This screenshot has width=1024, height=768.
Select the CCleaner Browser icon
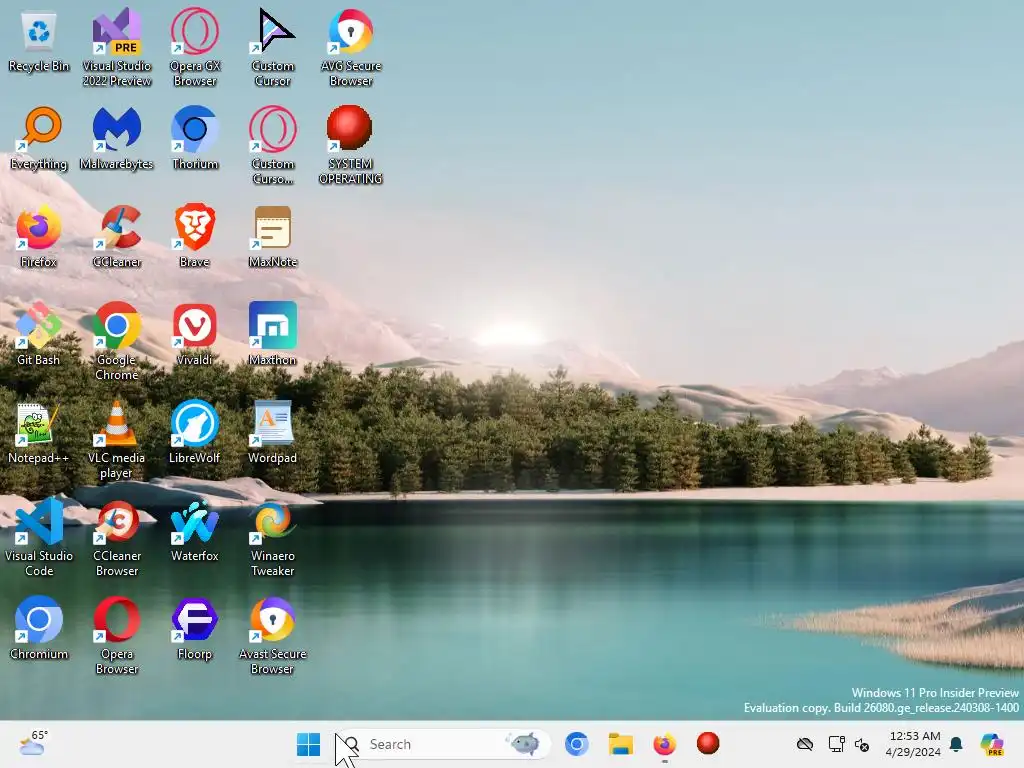tap(117, 537)
